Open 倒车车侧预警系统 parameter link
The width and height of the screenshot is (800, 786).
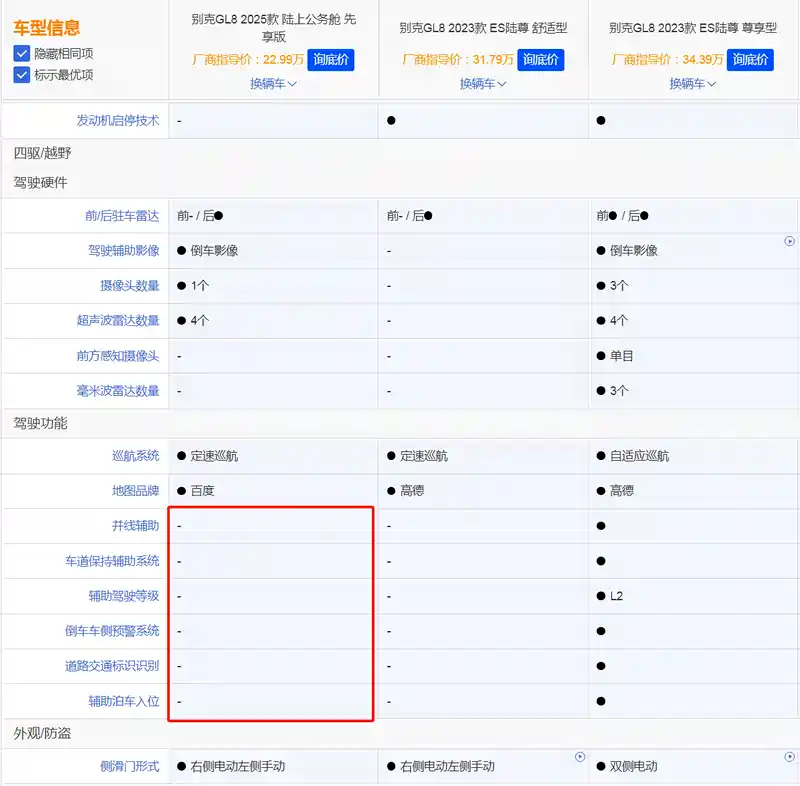pos(112,631)
